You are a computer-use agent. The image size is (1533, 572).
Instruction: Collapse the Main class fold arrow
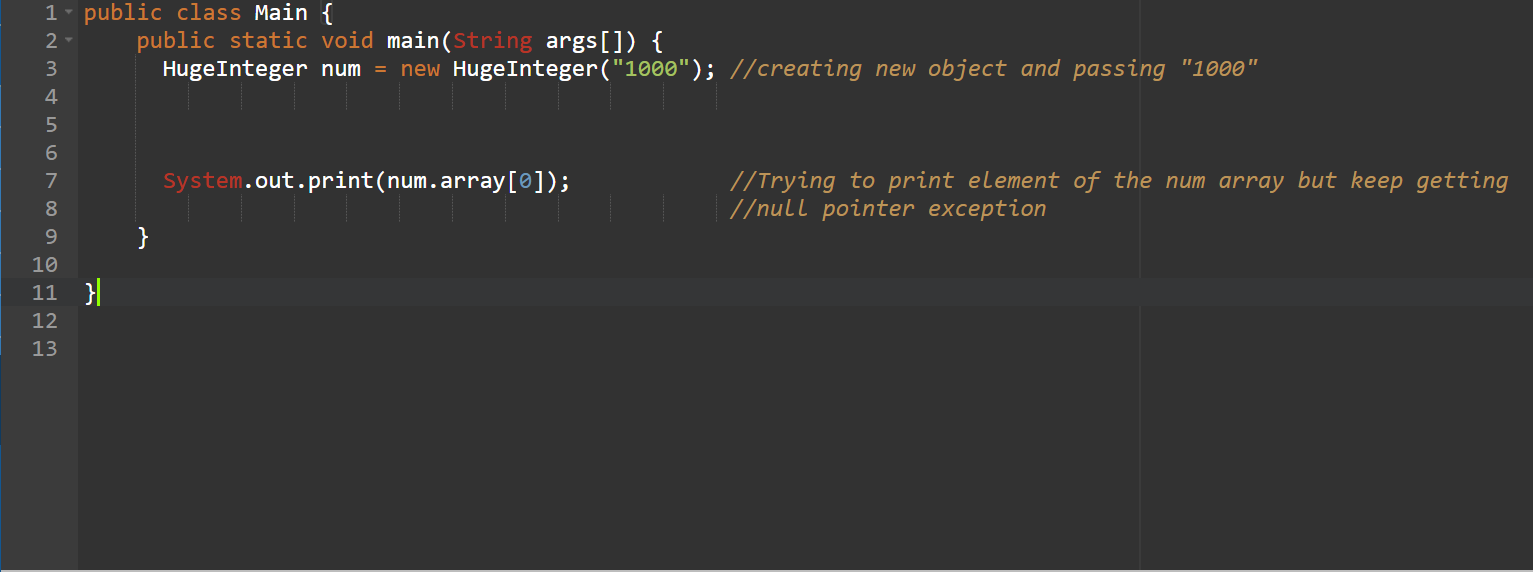pyautogui.click(x=68, y=15)
